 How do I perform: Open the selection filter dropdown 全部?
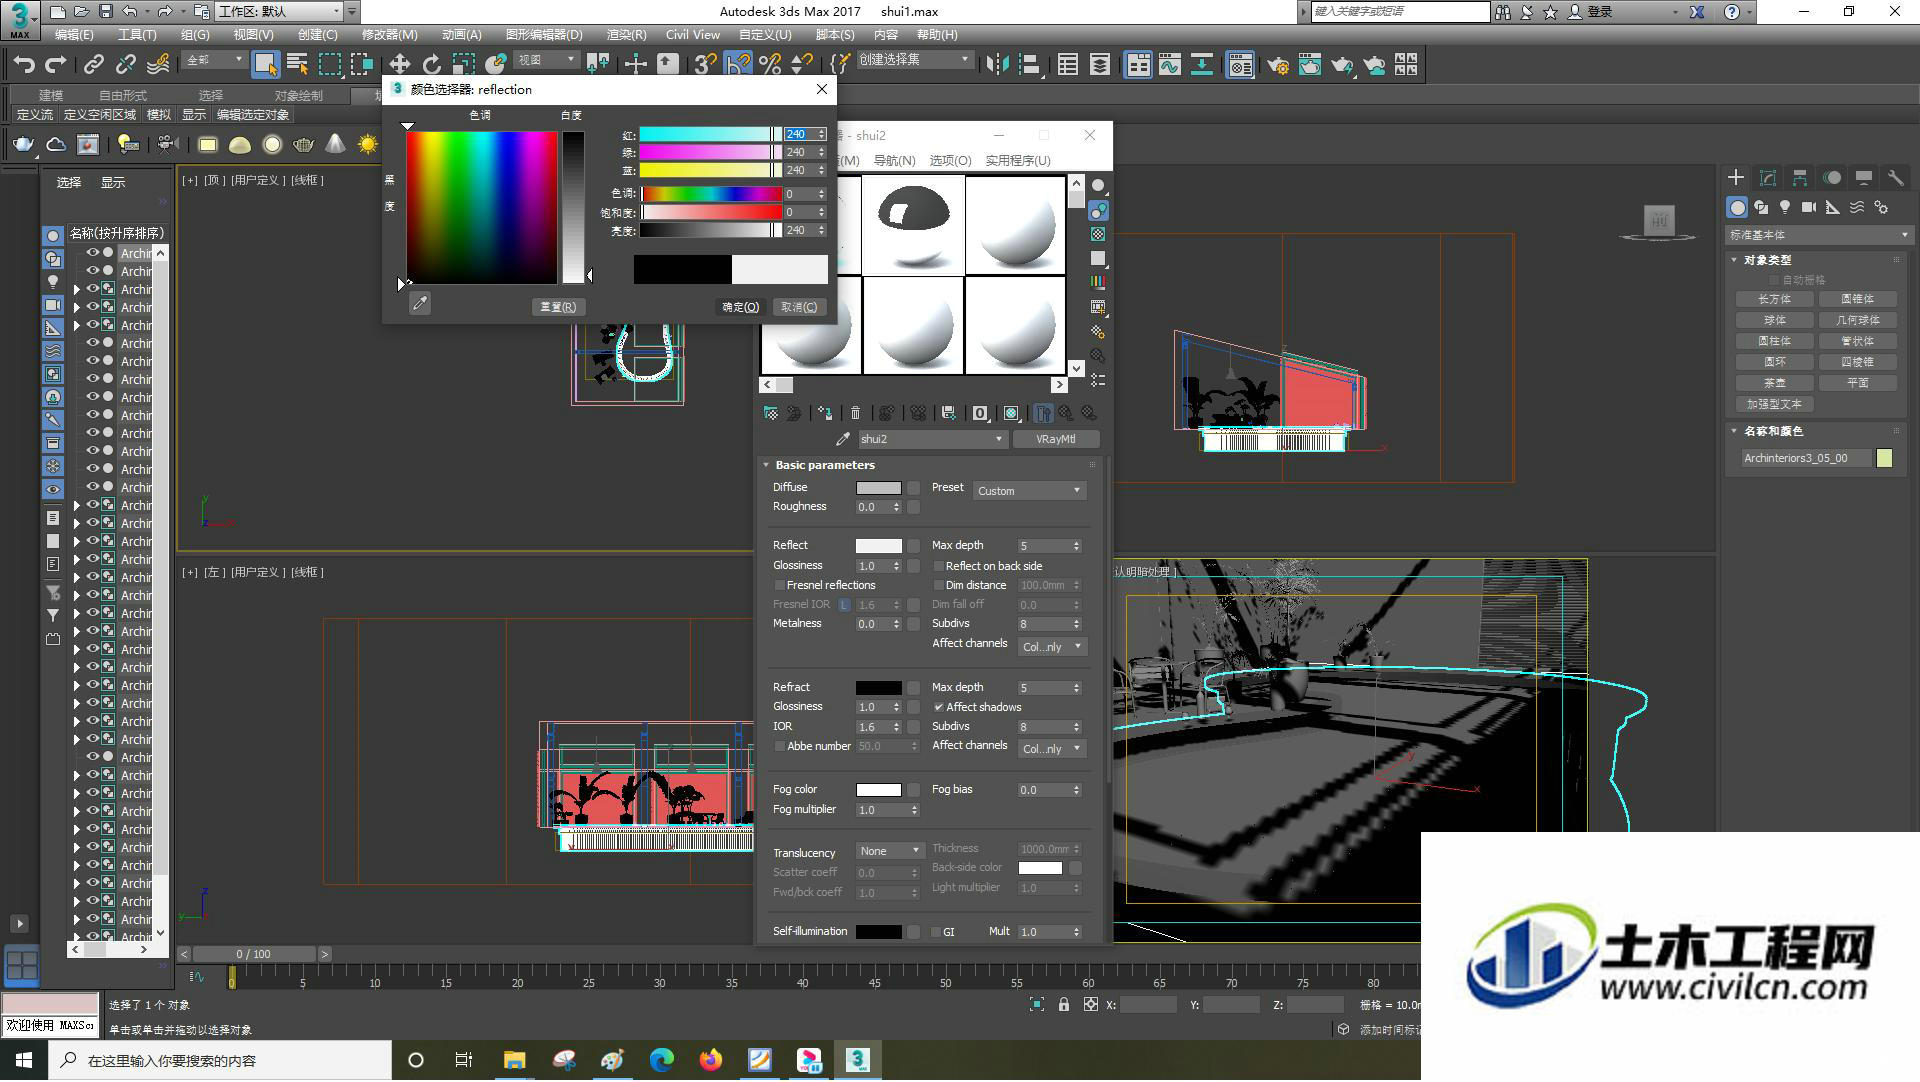click(x=214, y=60)
